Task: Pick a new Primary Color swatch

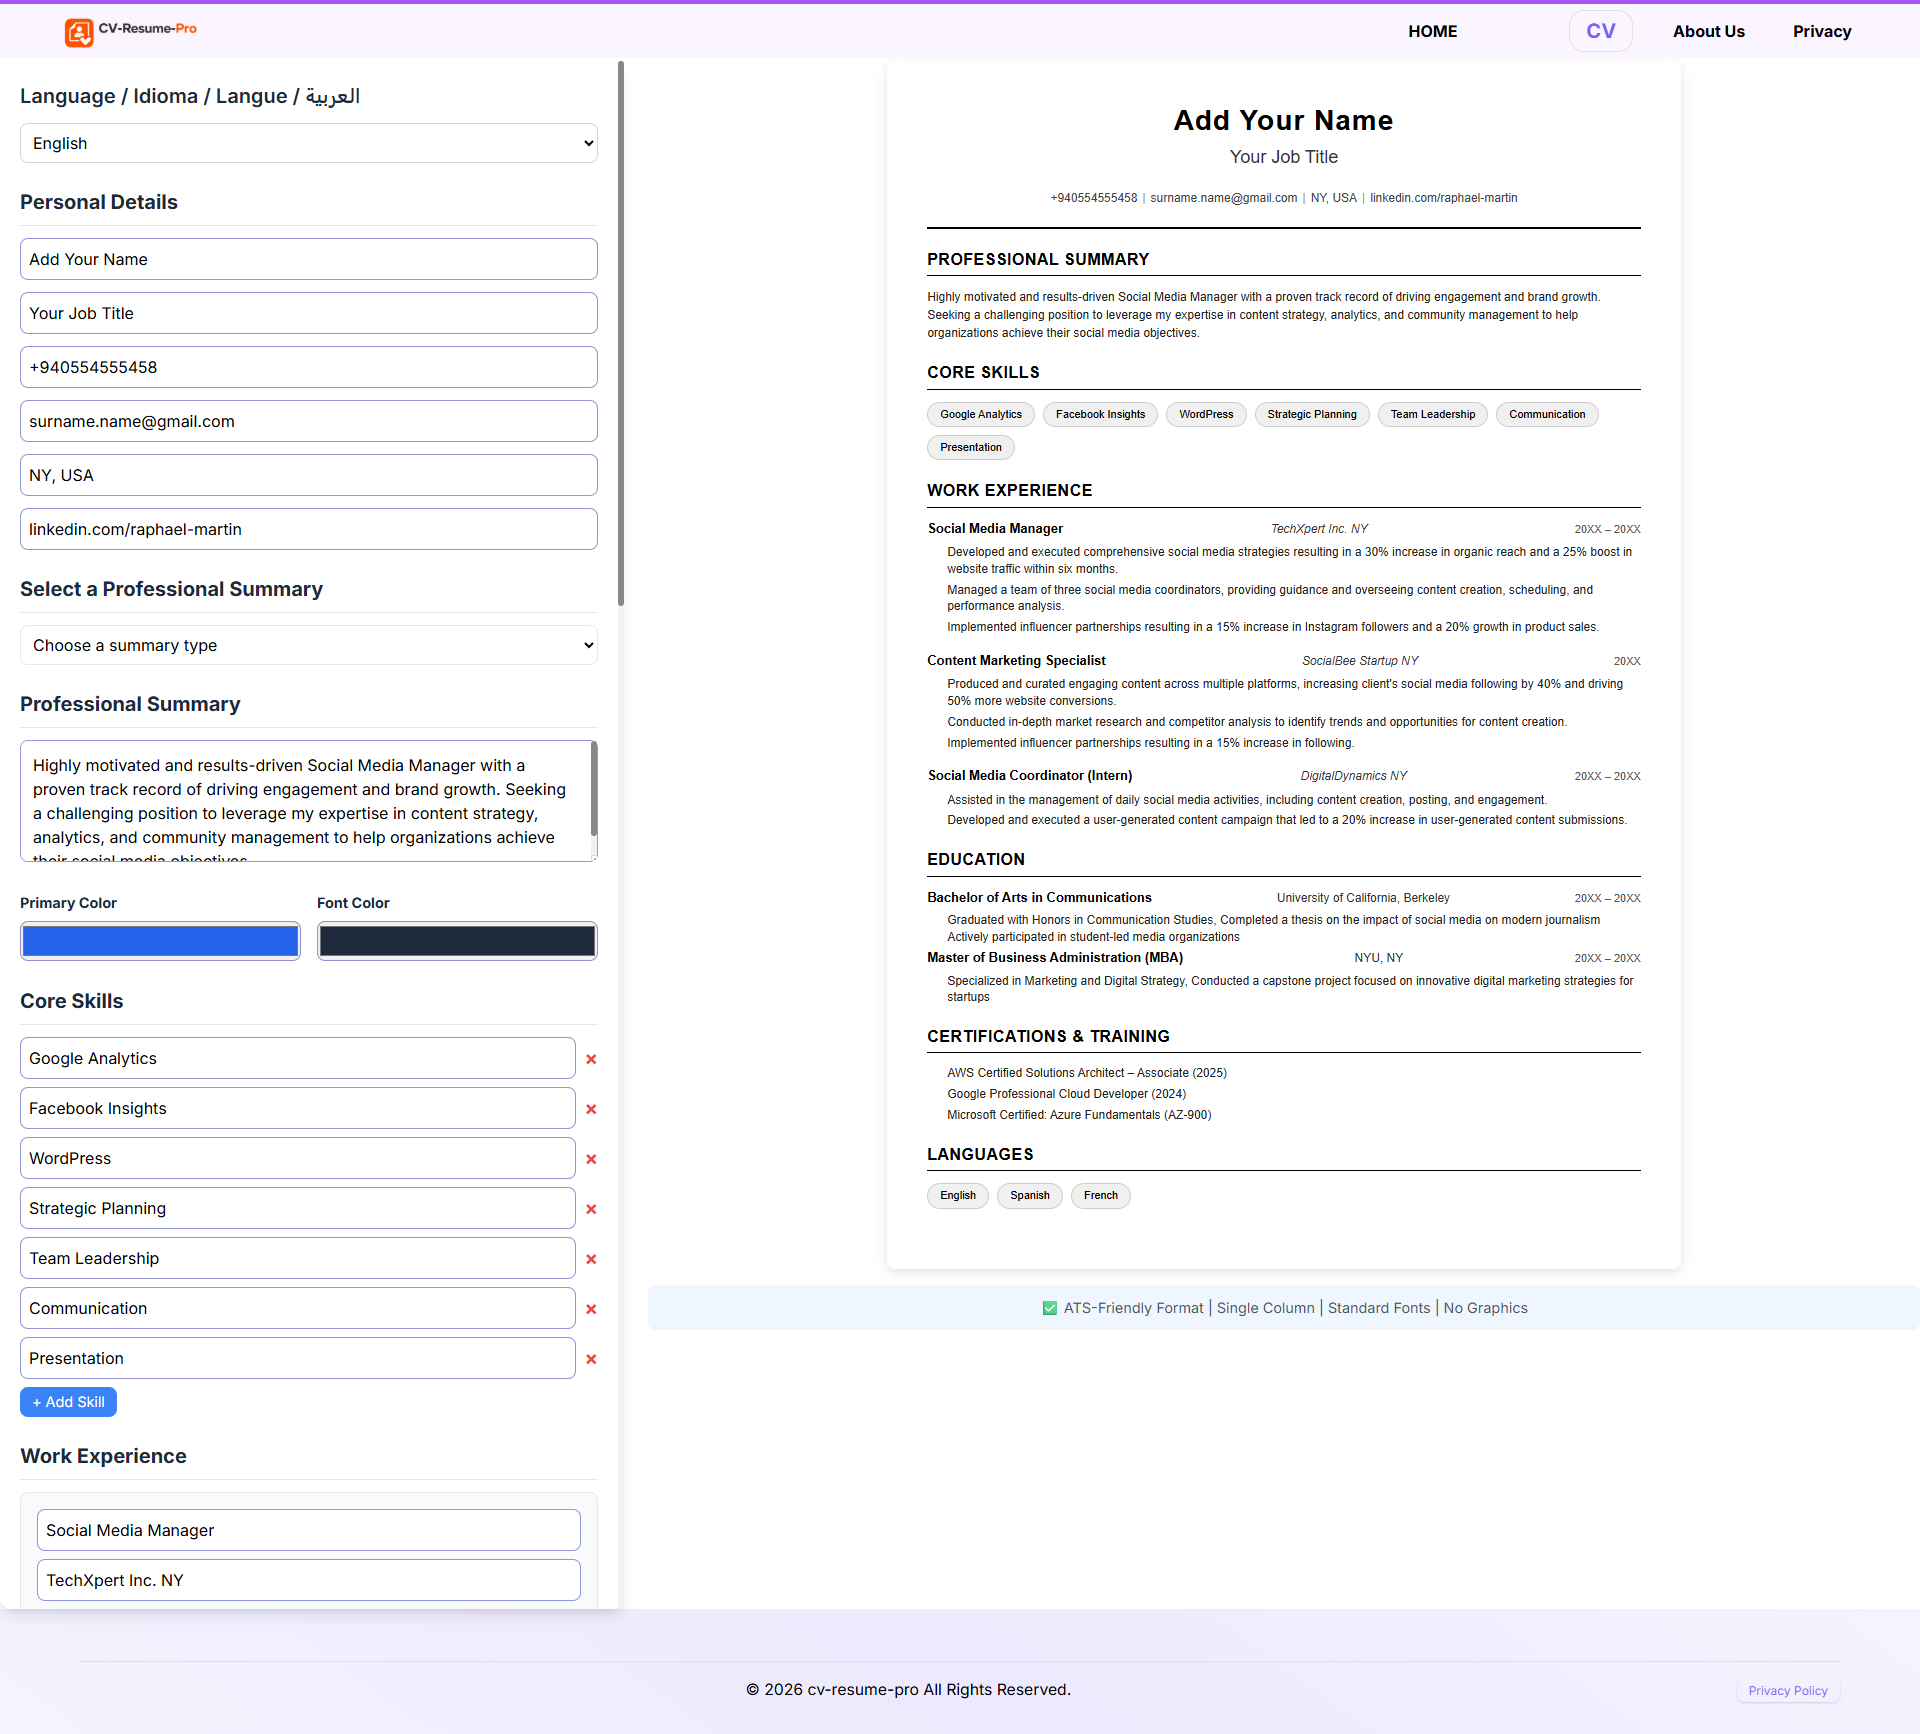Action: point(160,941)
